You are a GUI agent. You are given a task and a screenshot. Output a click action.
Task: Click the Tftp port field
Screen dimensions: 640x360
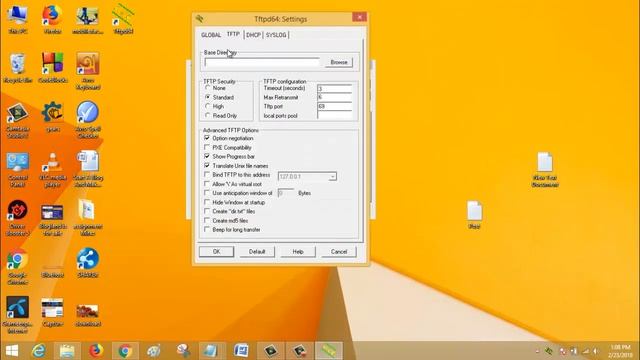(x=334, y=107)
